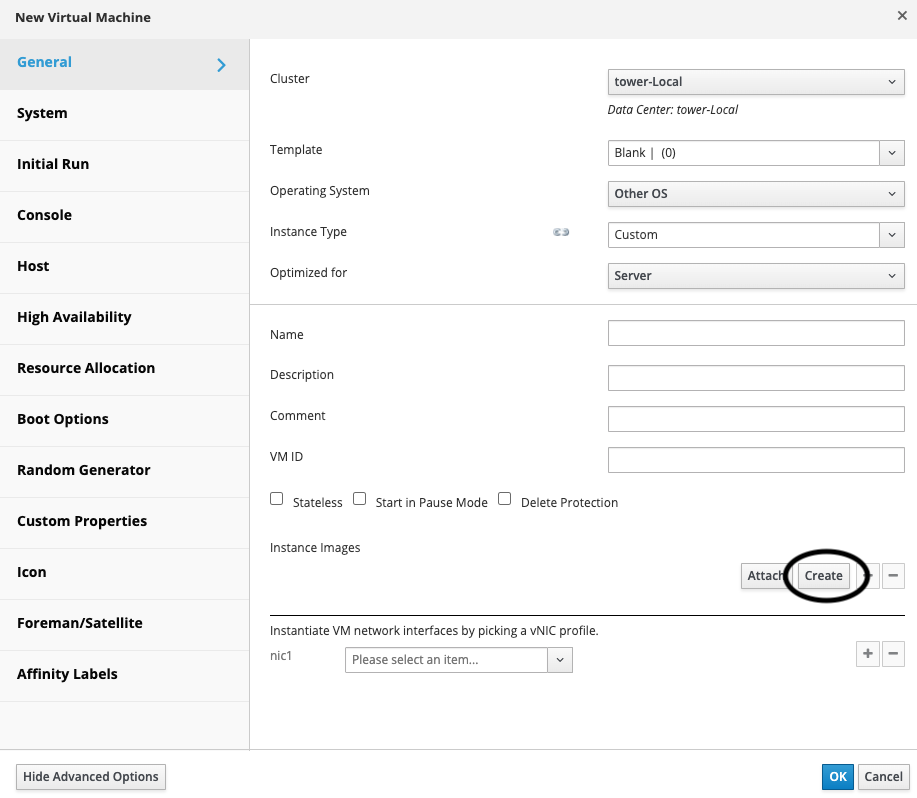Click the minus icon beside Instance Images
This screenshot has height=798, width=917.
coord(894,575)
